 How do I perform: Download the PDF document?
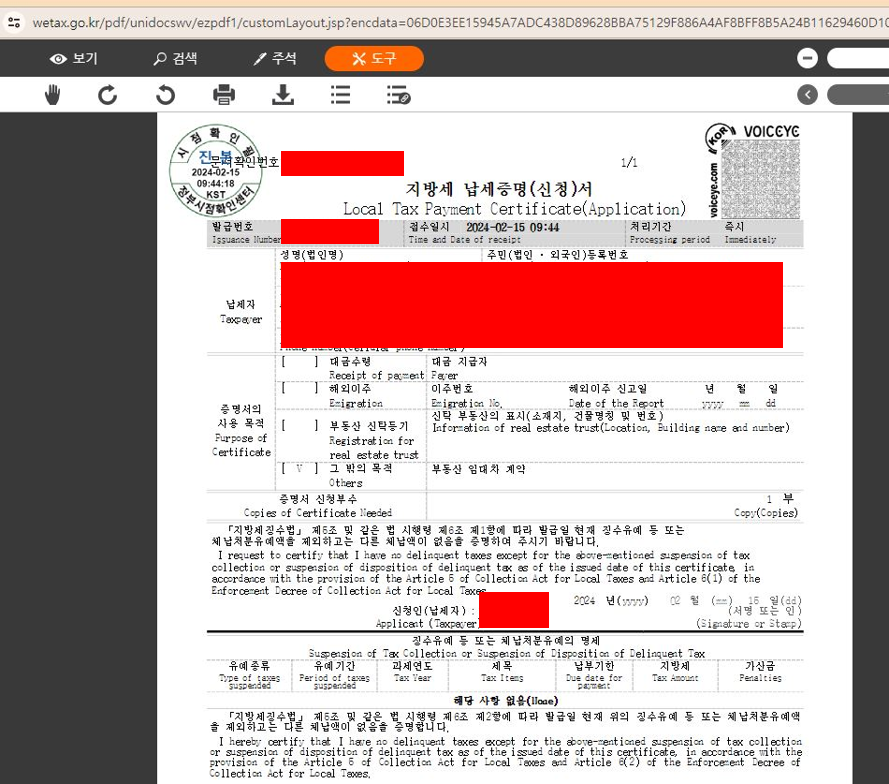pos(282,95)
